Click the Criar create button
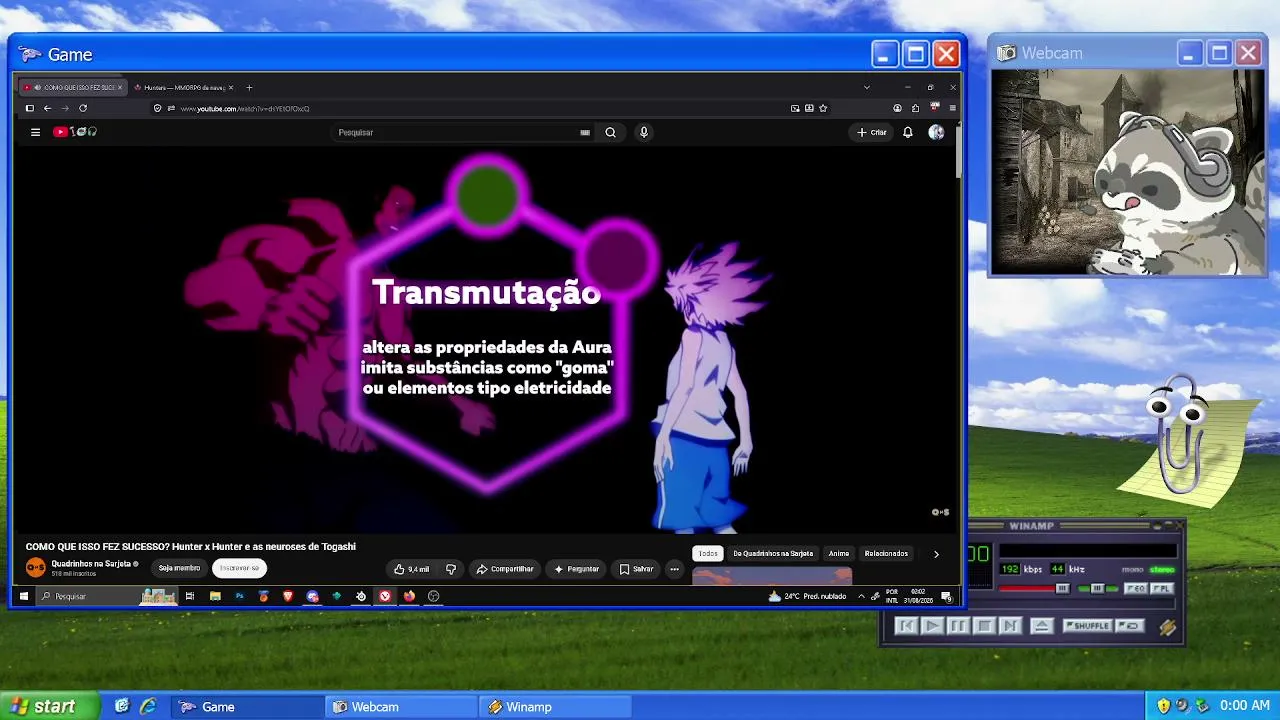 [x=871, y=132]
